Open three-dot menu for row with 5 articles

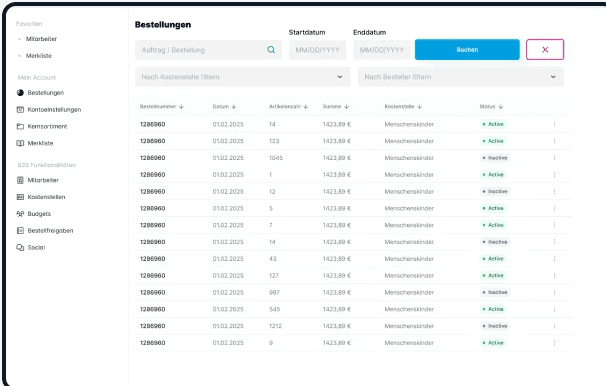(554, 208)
